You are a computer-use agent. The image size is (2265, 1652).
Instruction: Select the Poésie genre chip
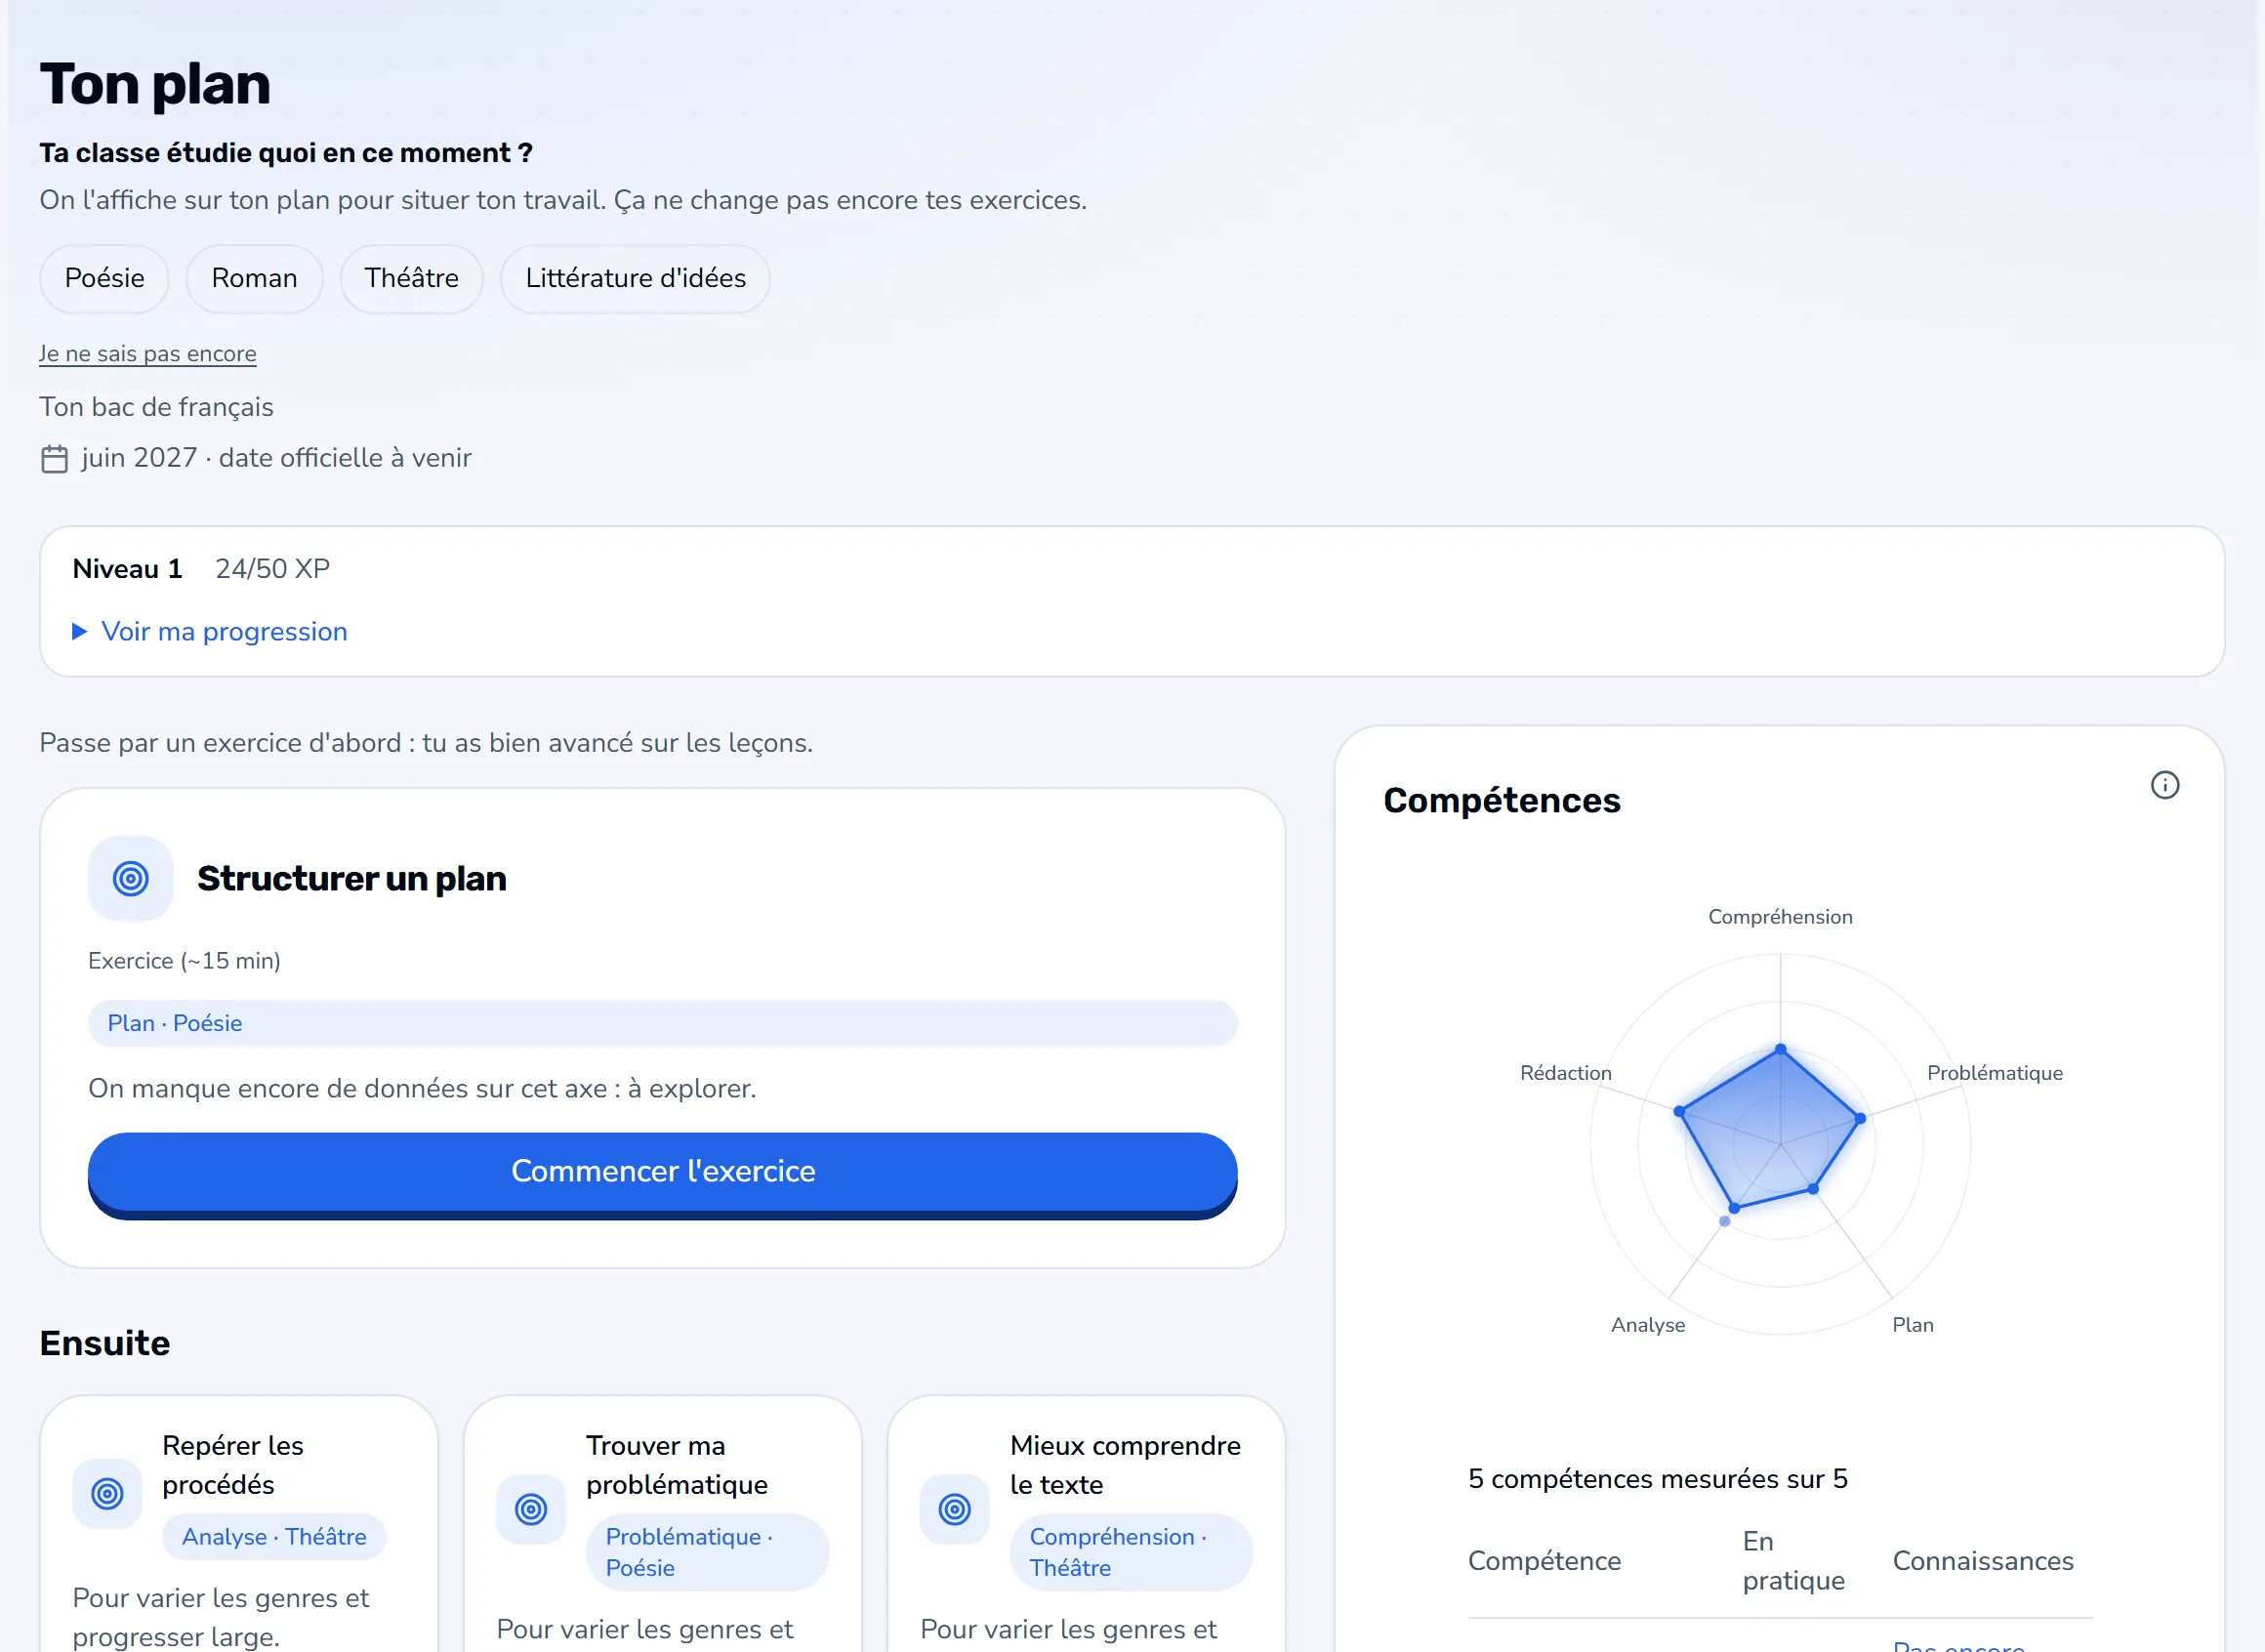coord(104,278)
